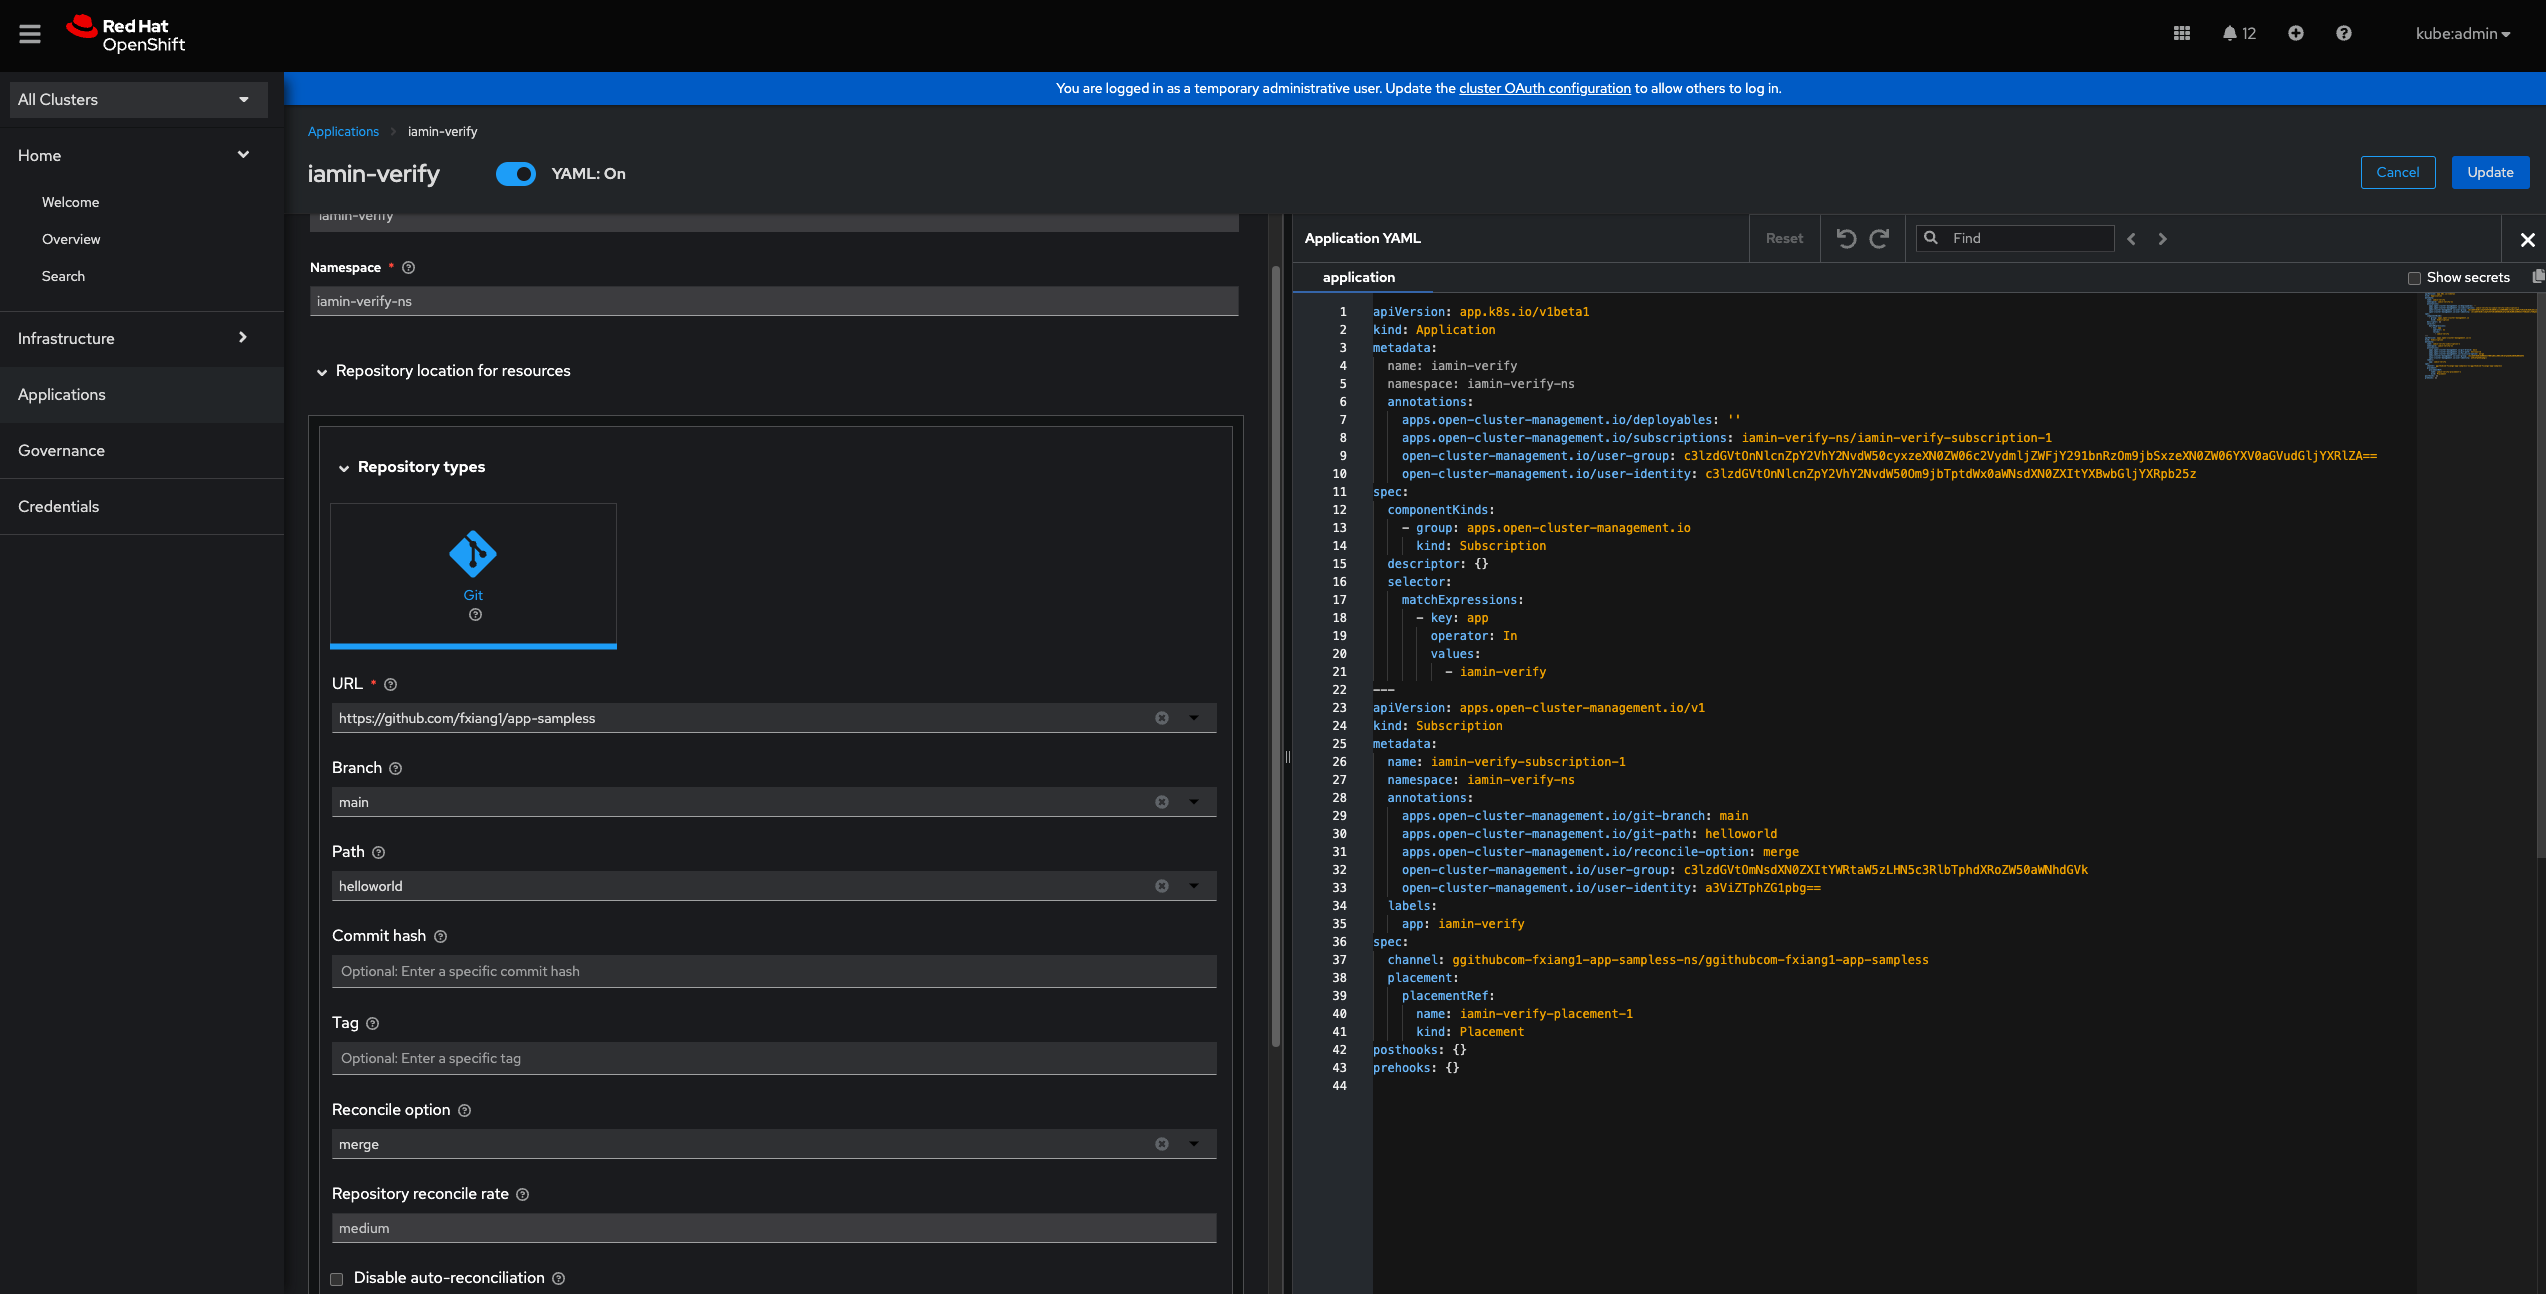Image resolution: width=2546 pixels, height=1294 pixels.
Task: Click the plus add icon in header
Action: 2296,34
